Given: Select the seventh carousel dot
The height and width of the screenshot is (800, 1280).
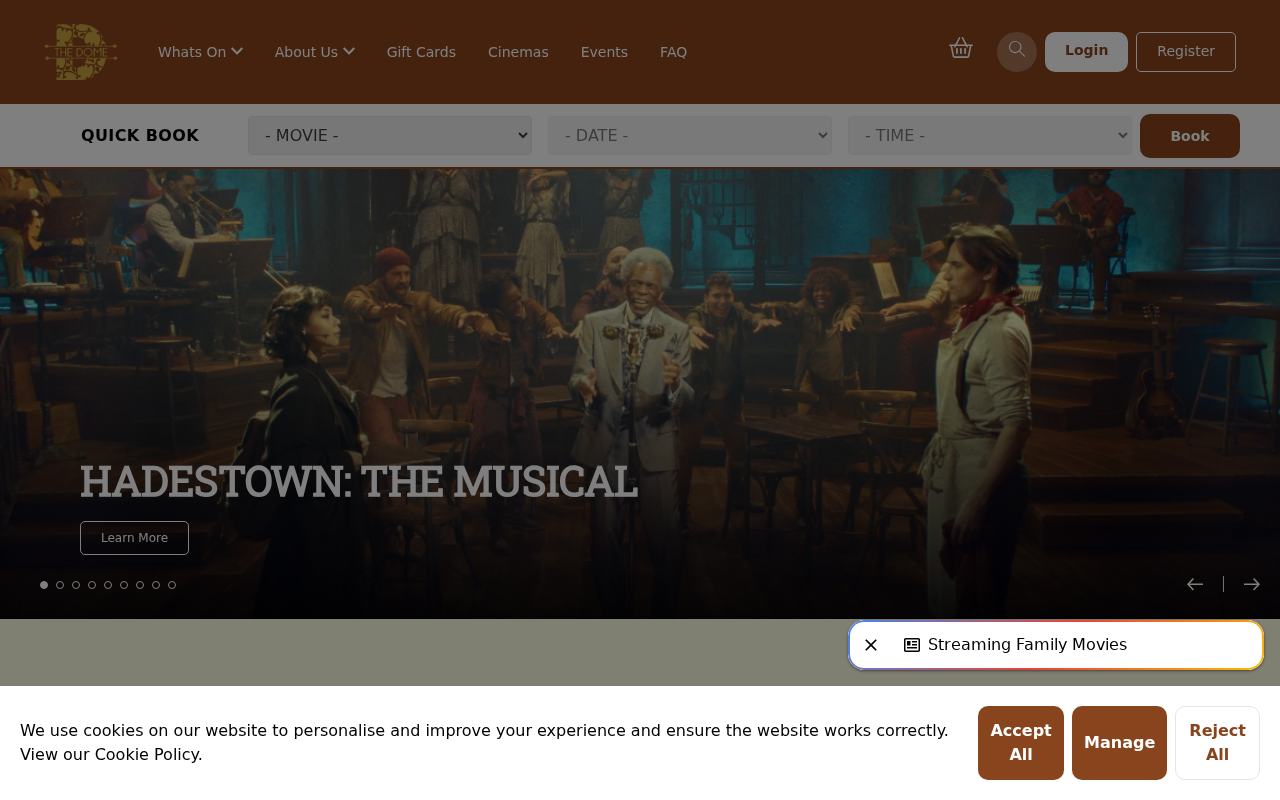Looking at the screenshot, I should pyautogui.click(x=140, y=585).
